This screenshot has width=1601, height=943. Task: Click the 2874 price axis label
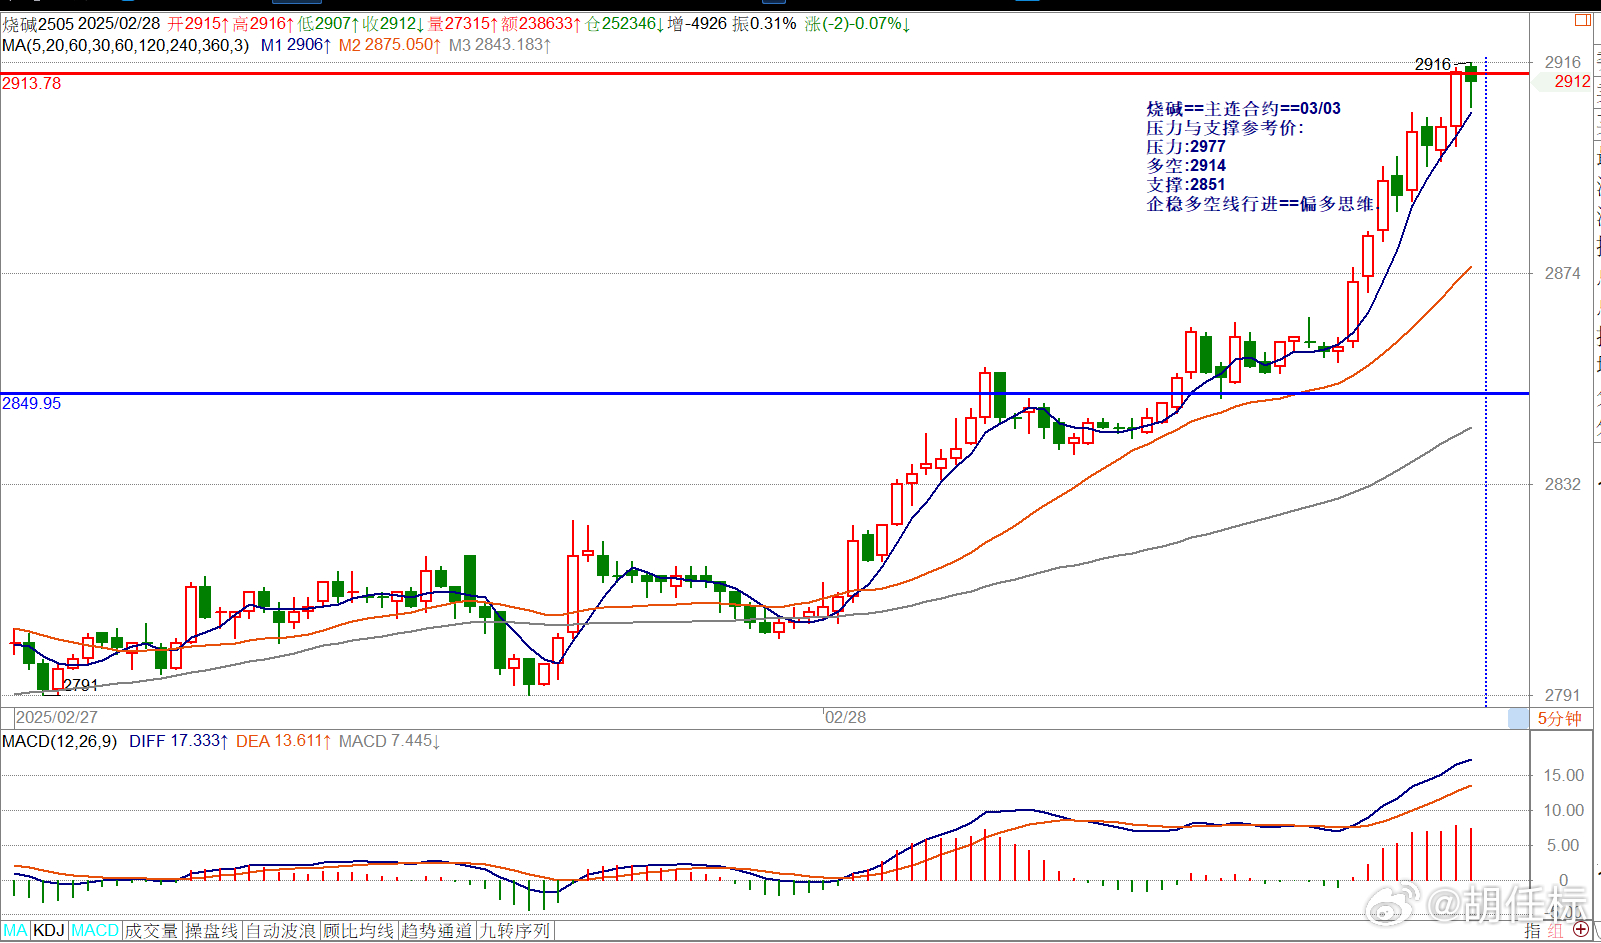(1562, 273)
